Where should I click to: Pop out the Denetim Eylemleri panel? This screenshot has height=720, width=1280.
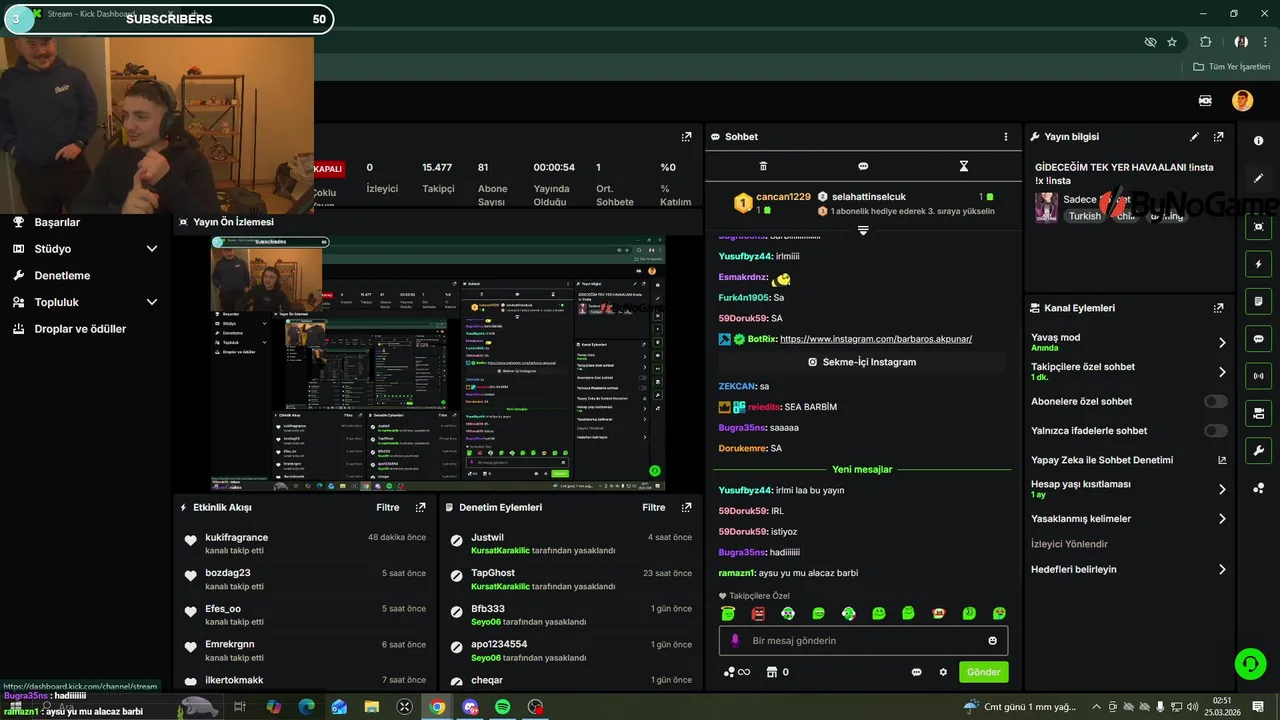coord(686,507)
